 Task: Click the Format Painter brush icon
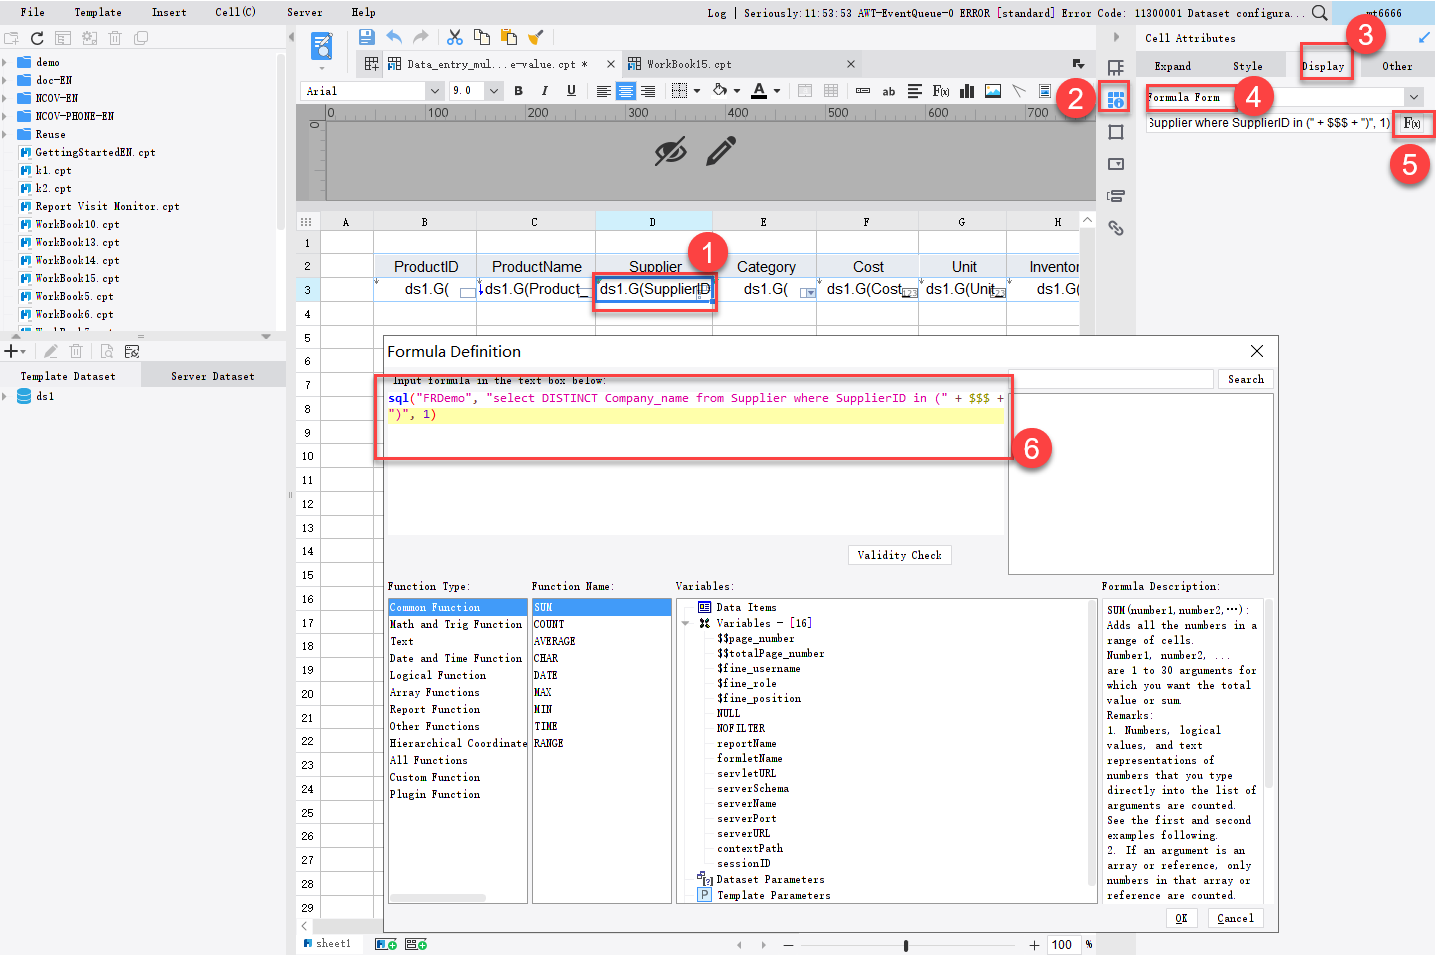point(536,37)
